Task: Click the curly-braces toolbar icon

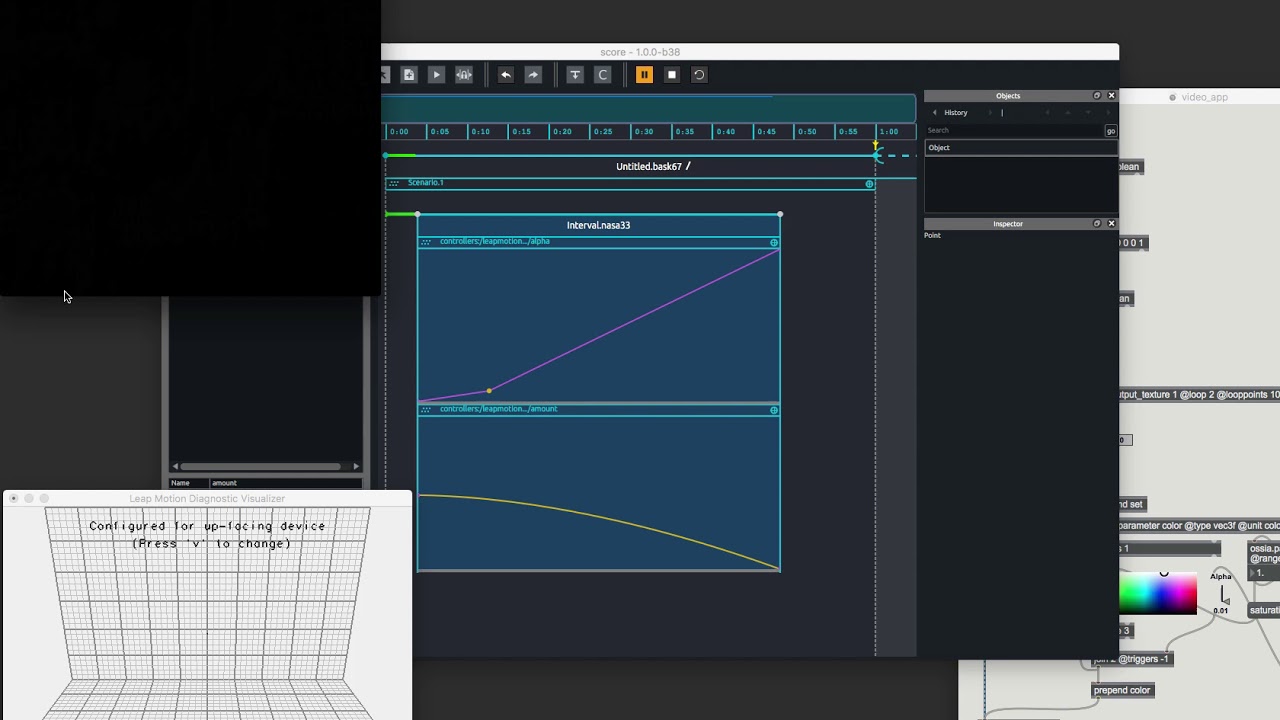Action: click(x=464, y=75)
